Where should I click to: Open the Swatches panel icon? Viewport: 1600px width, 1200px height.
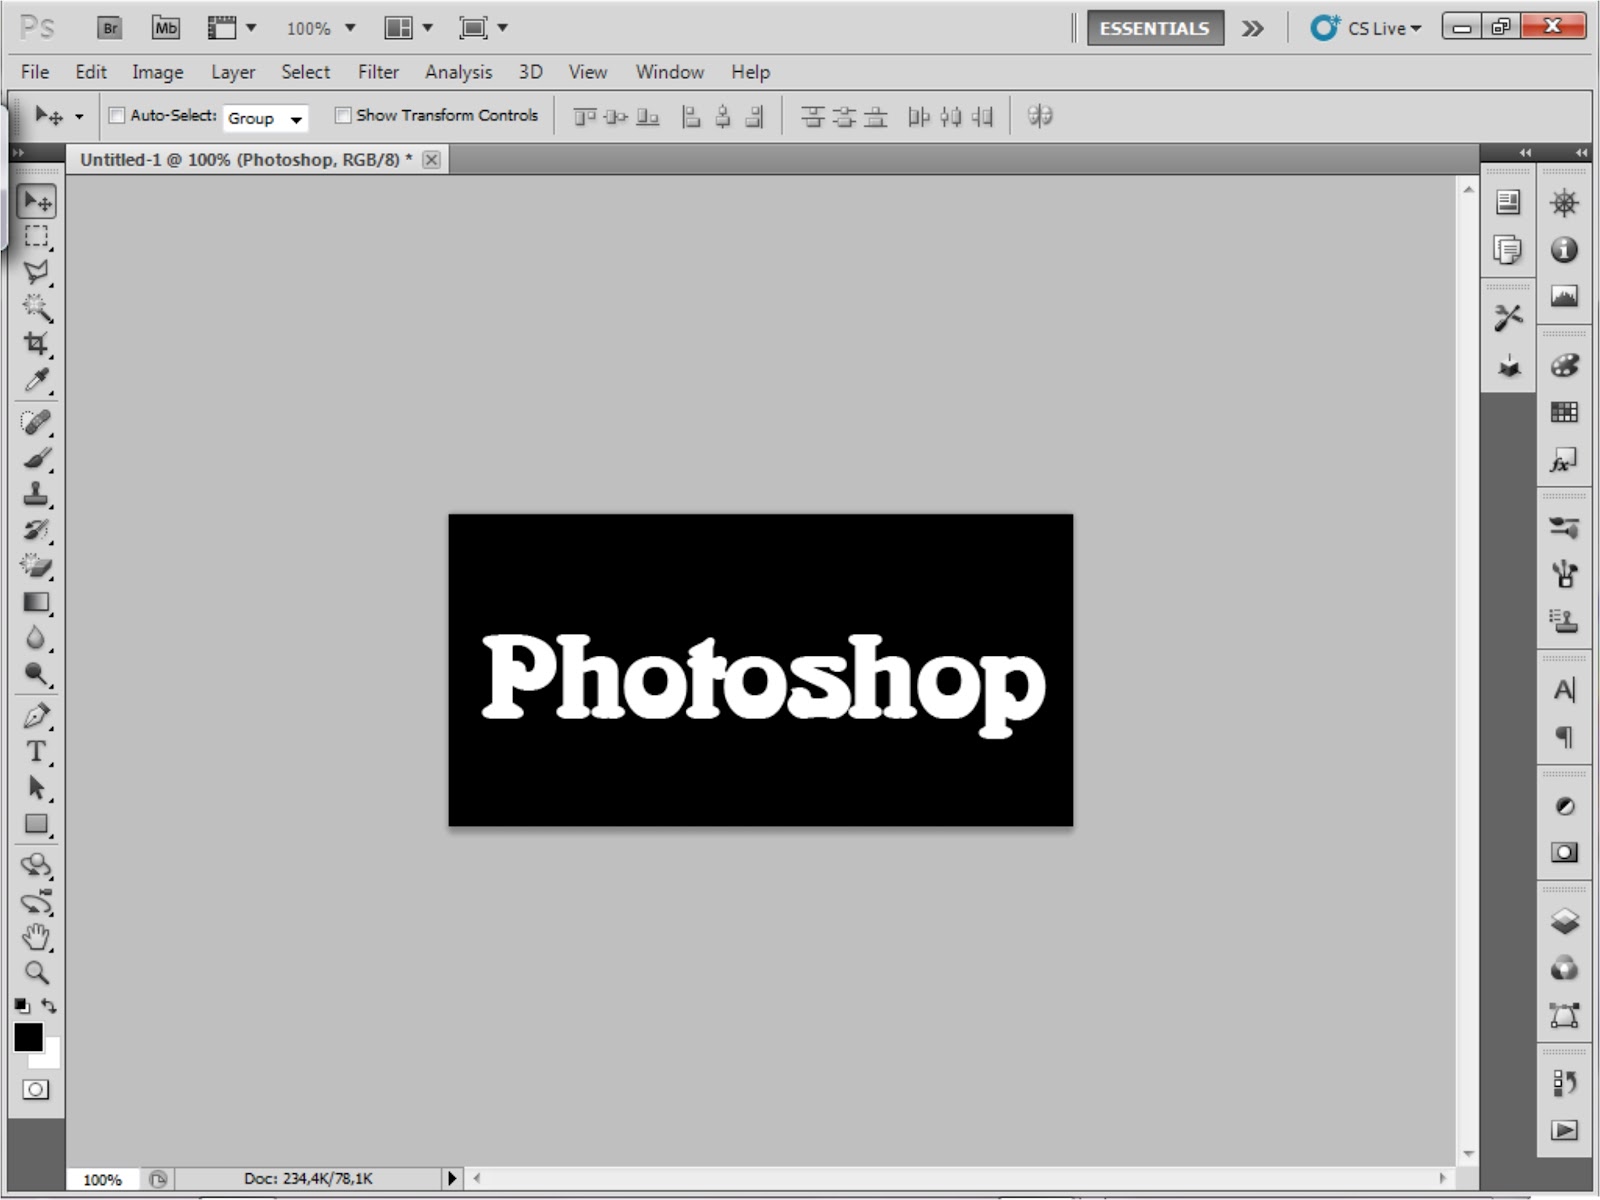pos(1565,412)
